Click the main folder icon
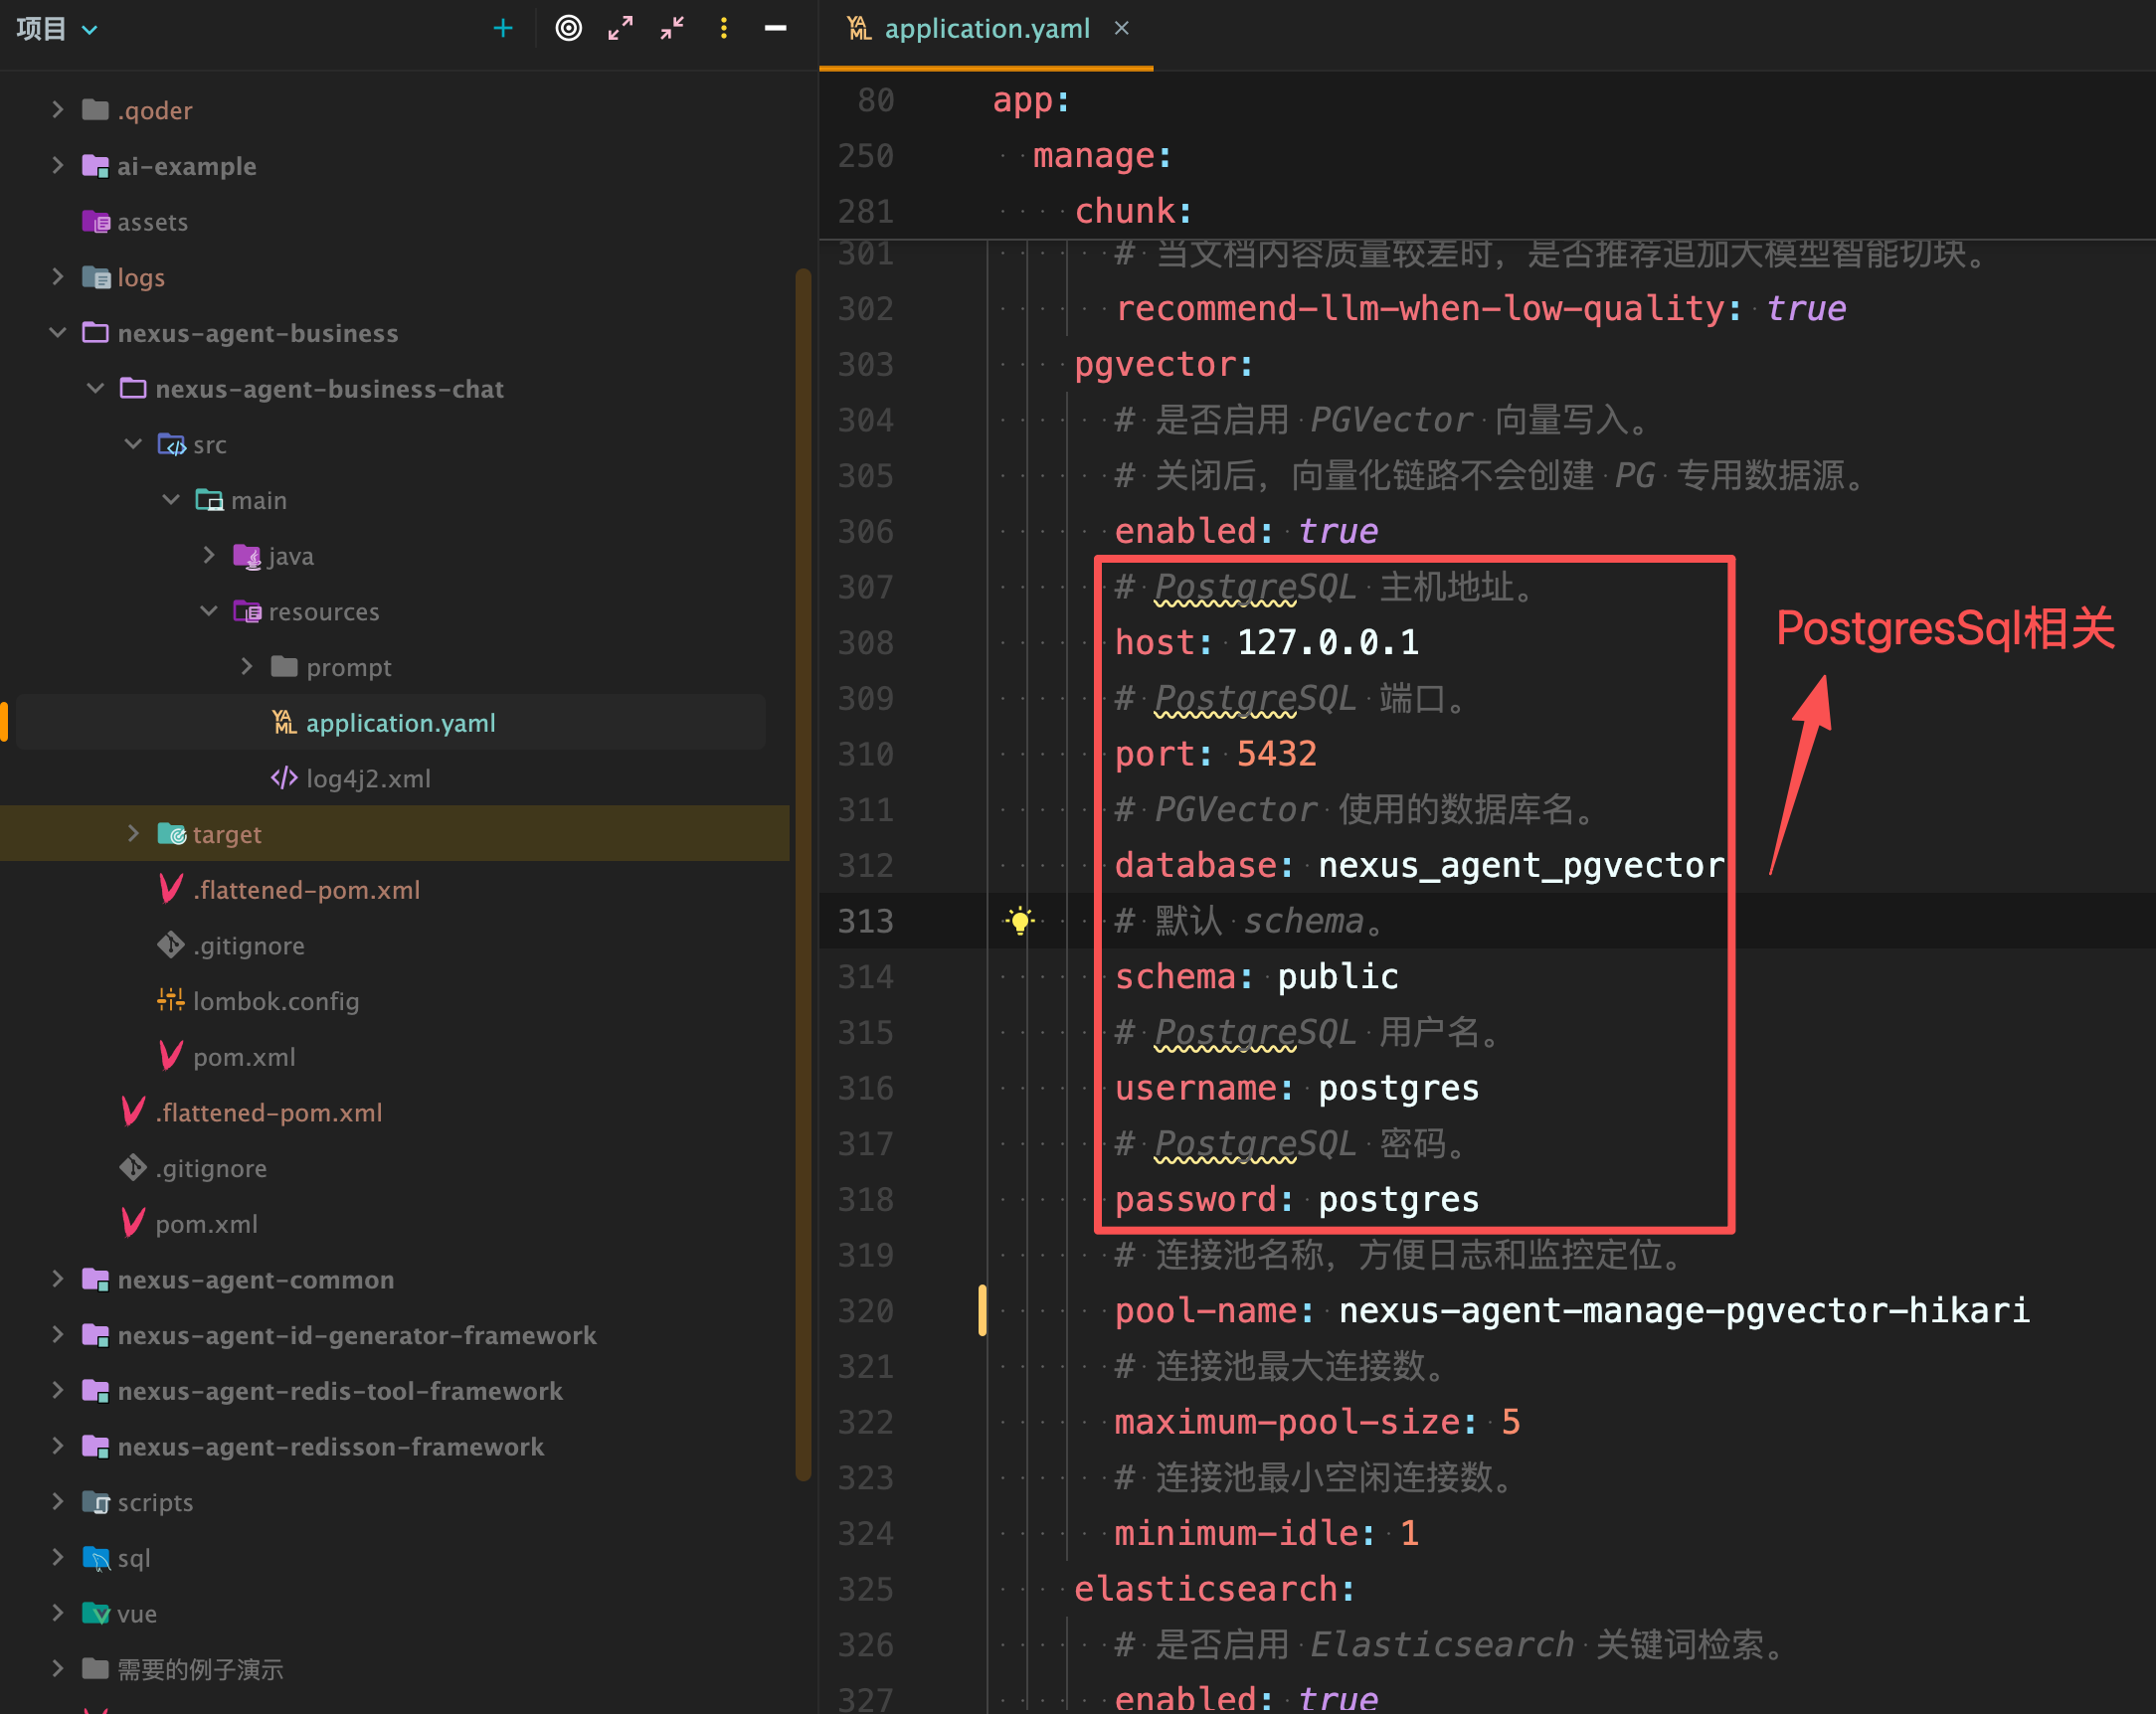The width and height of the screenshot is (2156, 1714). (x=209, y=499)
